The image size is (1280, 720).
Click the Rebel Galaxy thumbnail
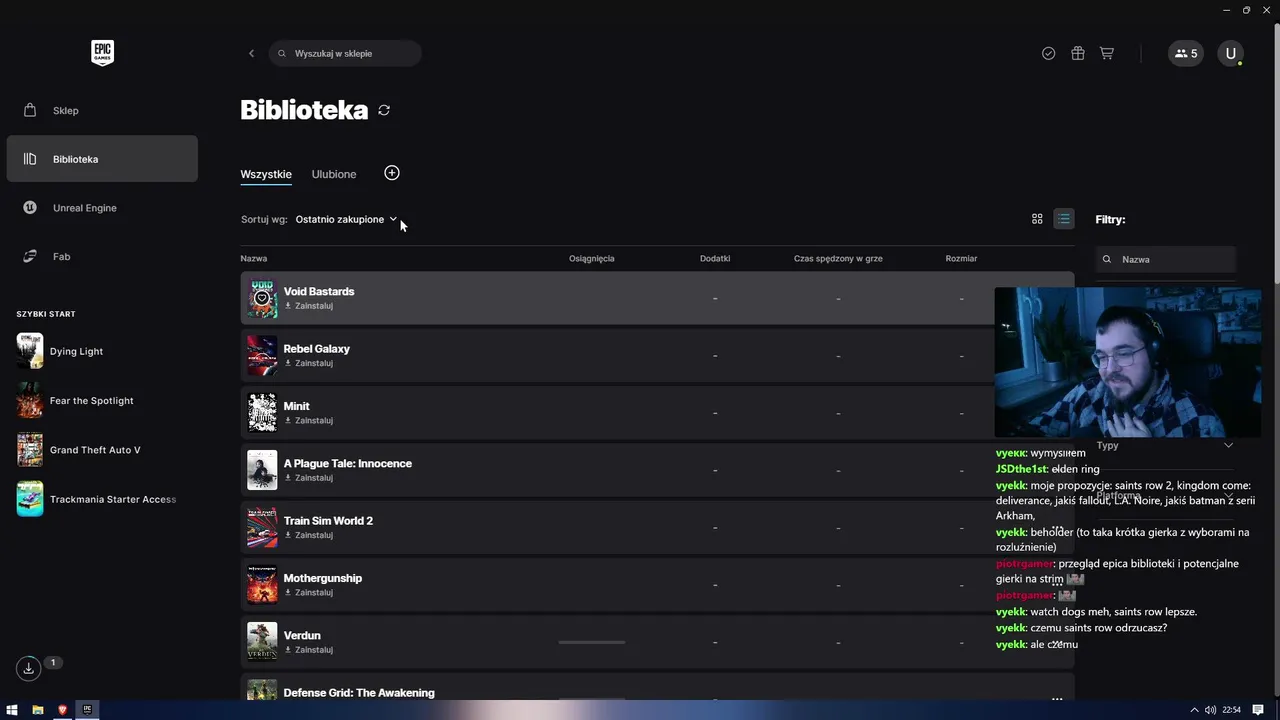pos(262,355)
